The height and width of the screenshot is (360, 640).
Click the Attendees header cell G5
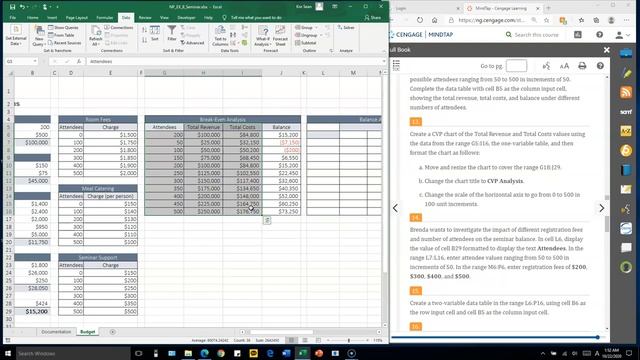click(x=164, y=127)
